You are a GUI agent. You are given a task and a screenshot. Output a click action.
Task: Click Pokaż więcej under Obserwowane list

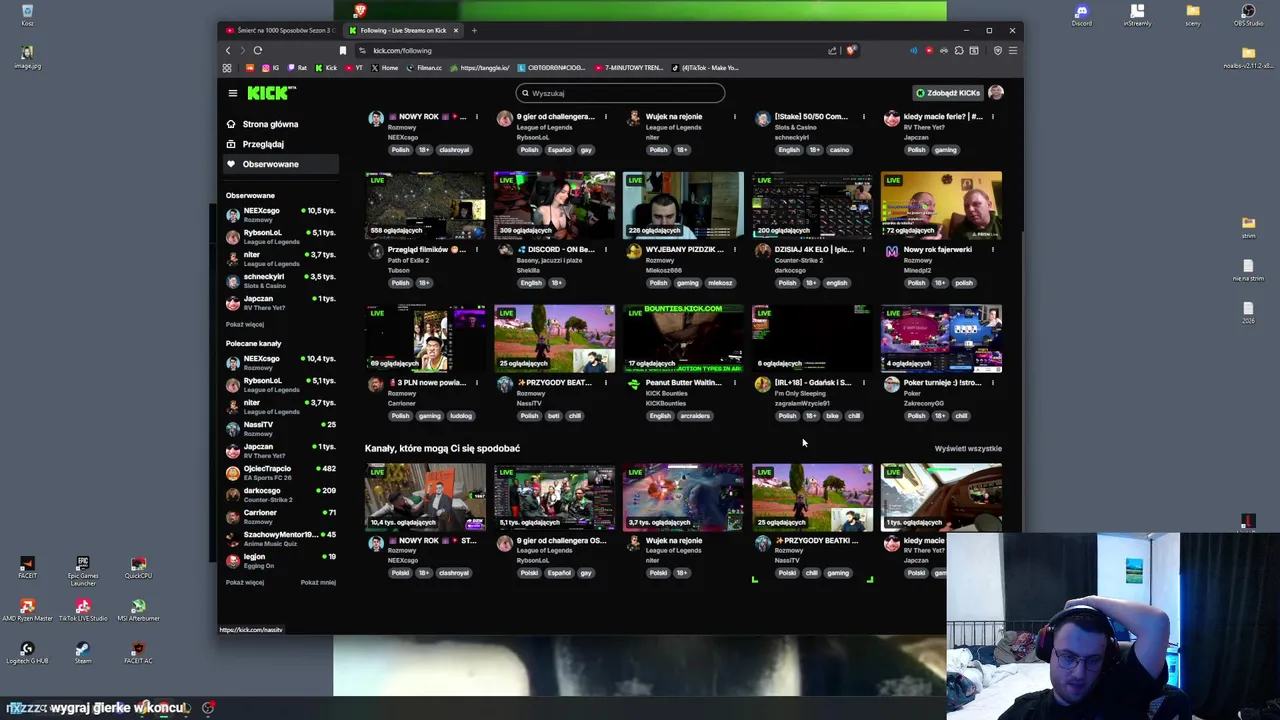click(245, 325)
